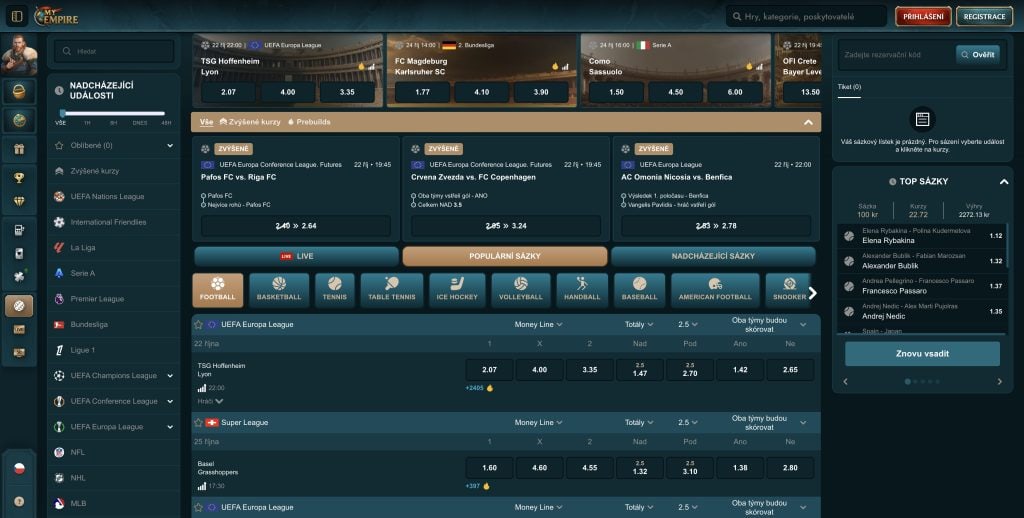The image size is (1024, 518).
Task: Select 2.07 odds for Hoffenheim in match list
Action: [489, 370]
